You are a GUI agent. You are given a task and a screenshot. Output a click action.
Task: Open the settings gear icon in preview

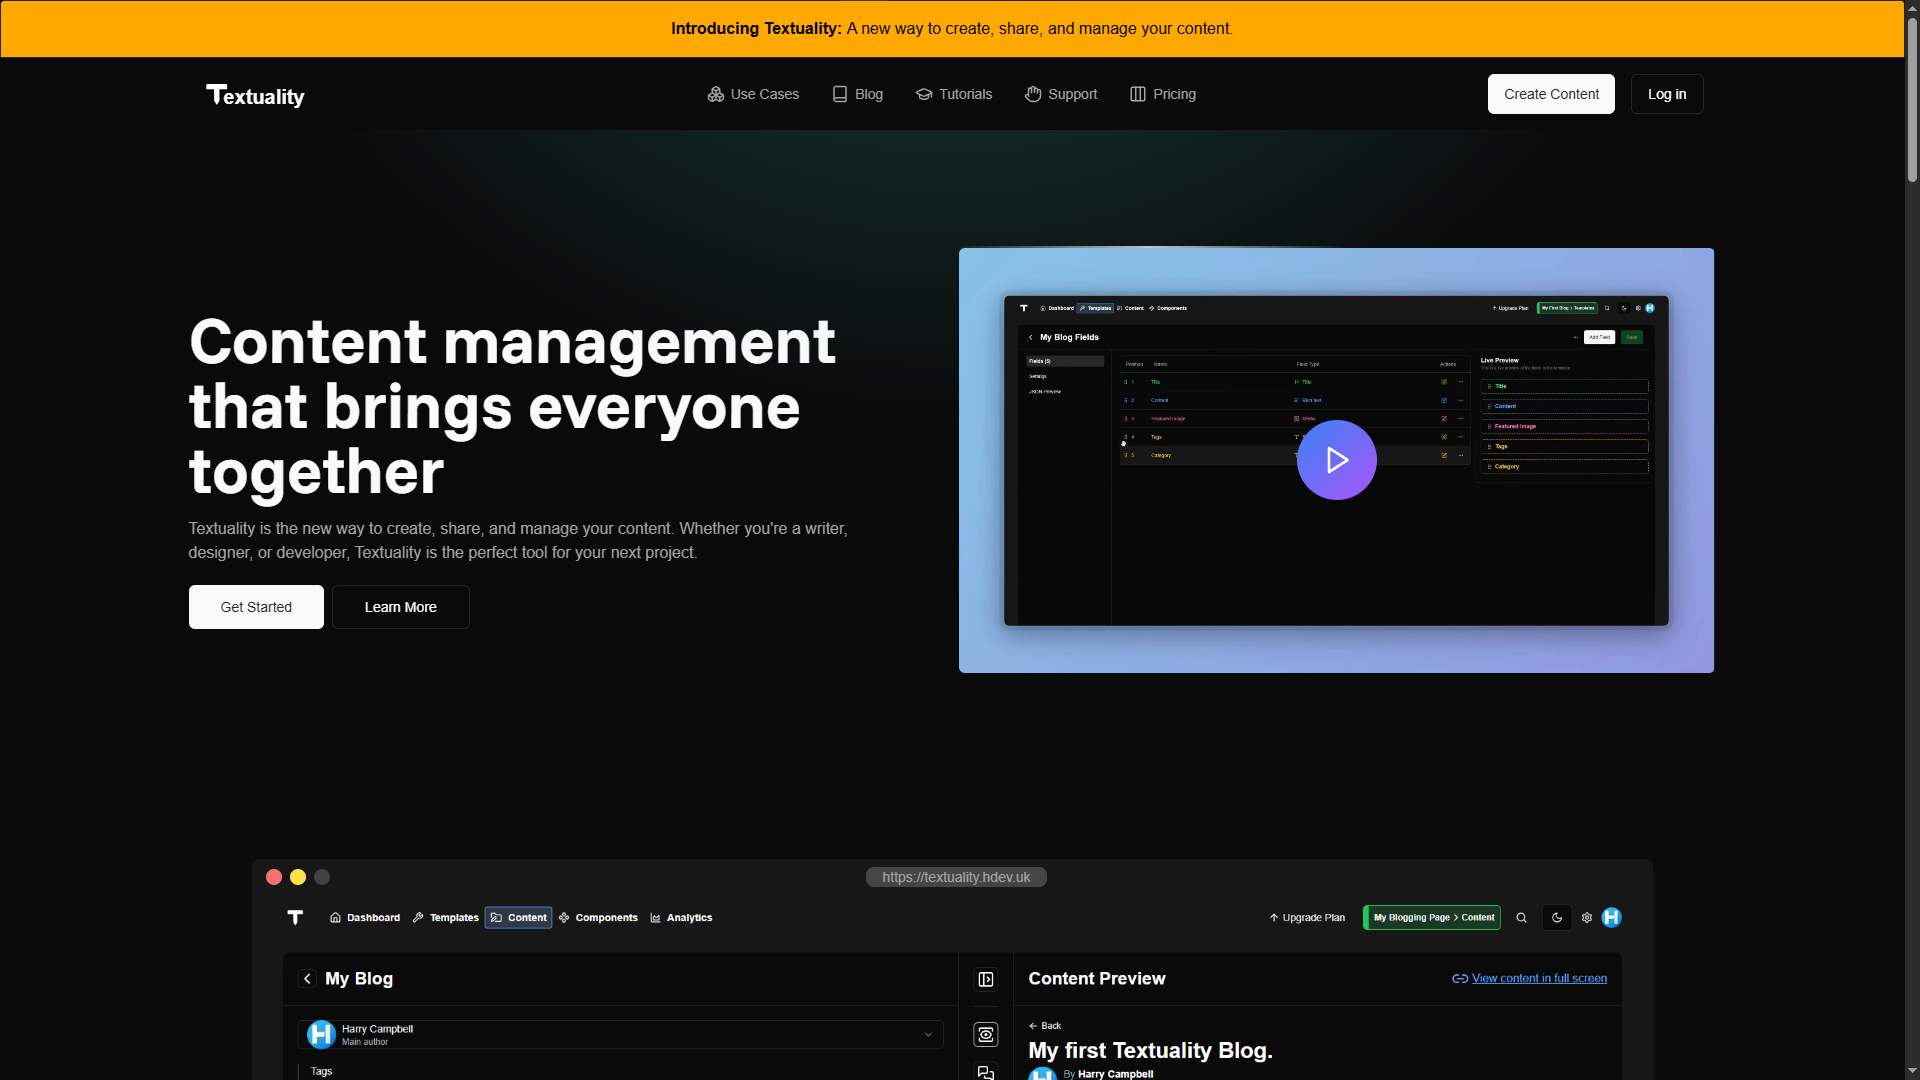(x=1586, y=917)
